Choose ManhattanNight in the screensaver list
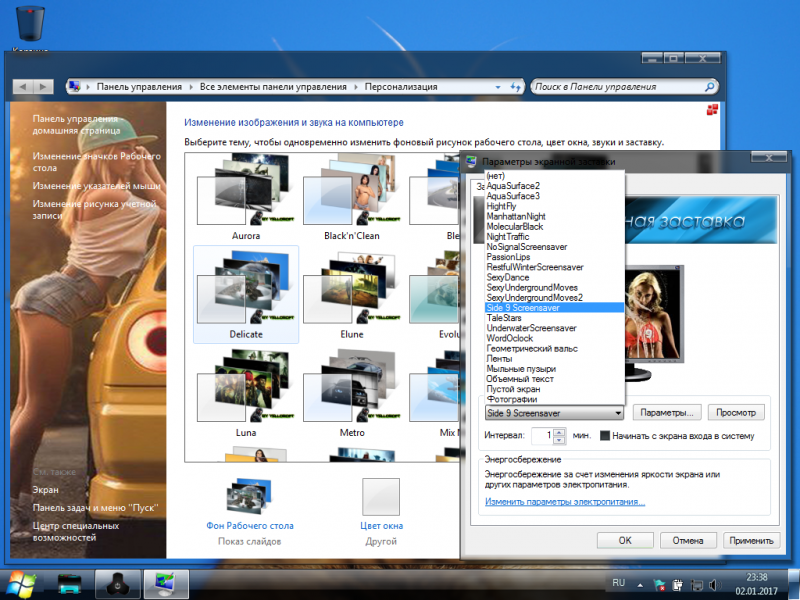The height and width of the screenshot is (600, 800). coord(555,216)
